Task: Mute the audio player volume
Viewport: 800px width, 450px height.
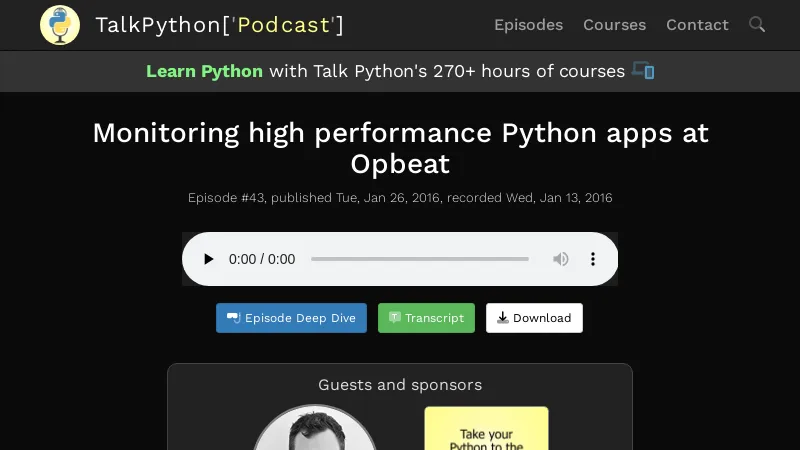Action: coord(561,259)
